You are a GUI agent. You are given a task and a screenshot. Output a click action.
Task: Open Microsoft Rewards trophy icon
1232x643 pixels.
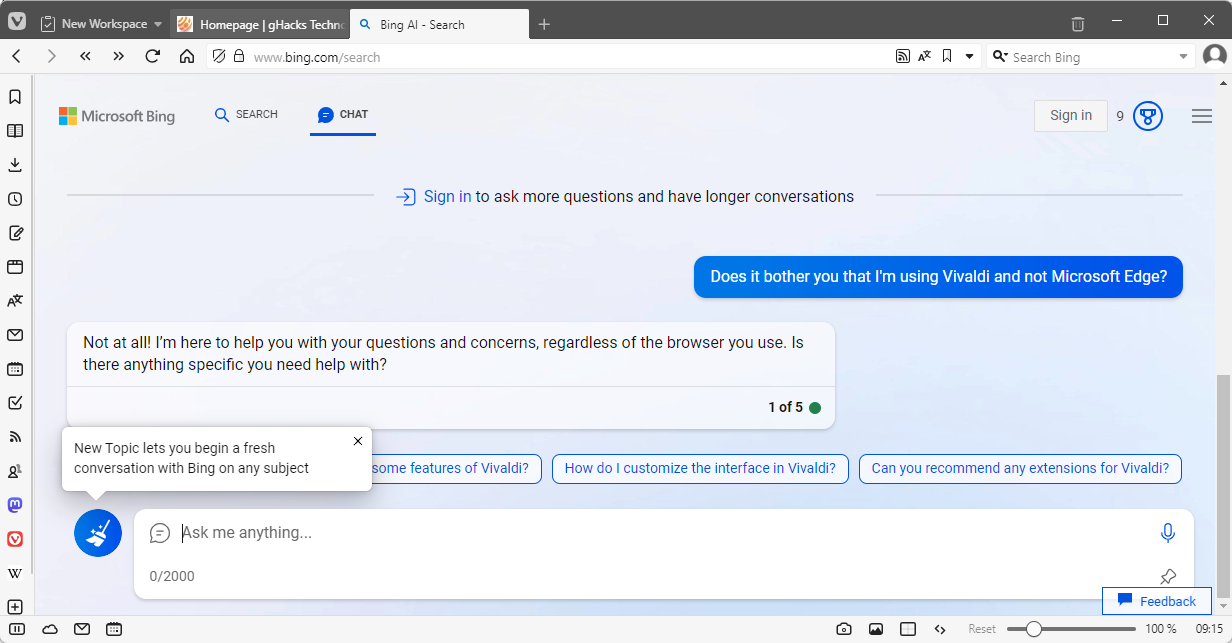[x=1147, y=116]
